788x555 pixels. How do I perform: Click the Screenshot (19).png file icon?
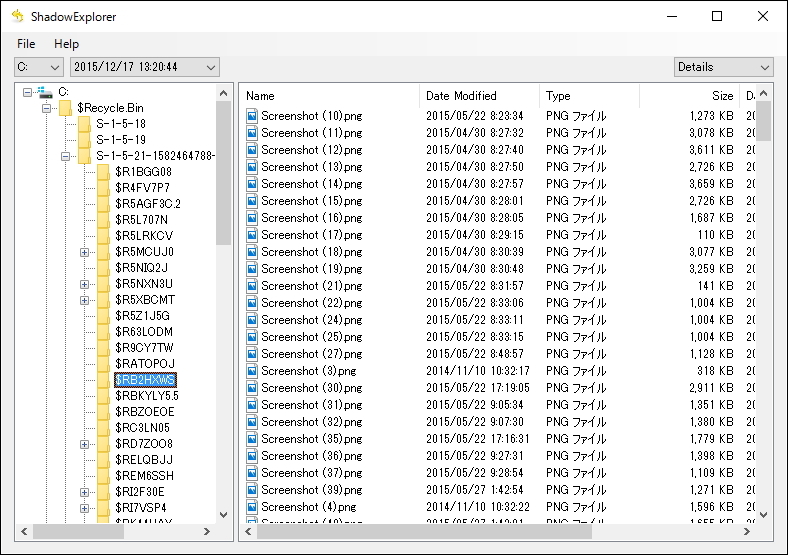tap(252, 269)
